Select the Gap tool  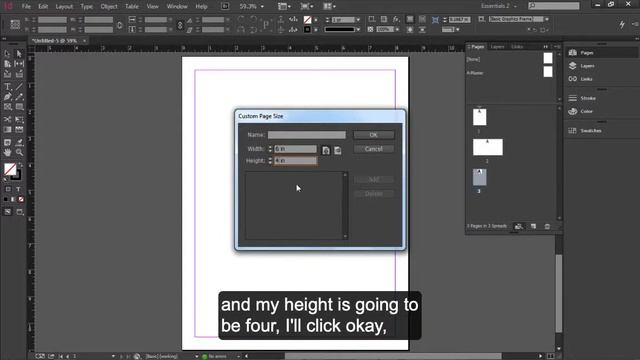point(19,64)
